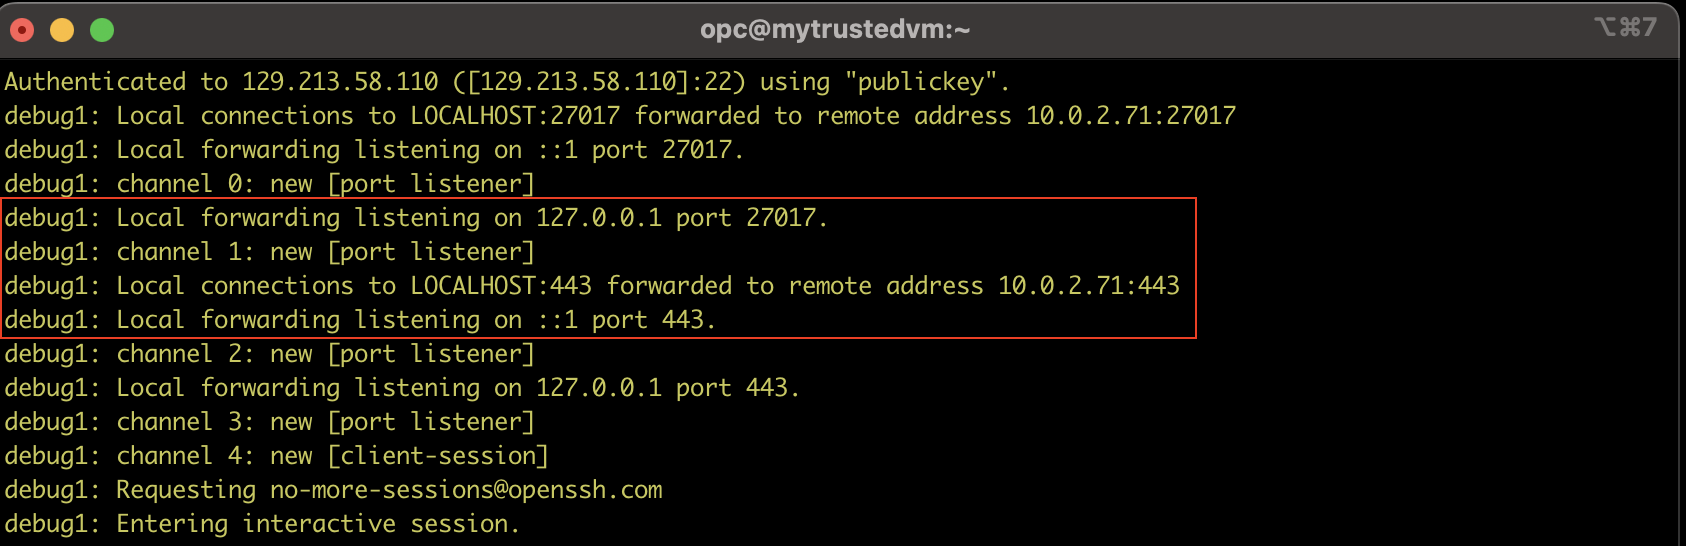This screenshot has height=546, width=1686.
Task: Click the LOCALHOST:27017 text
Action: coord(515,116)
